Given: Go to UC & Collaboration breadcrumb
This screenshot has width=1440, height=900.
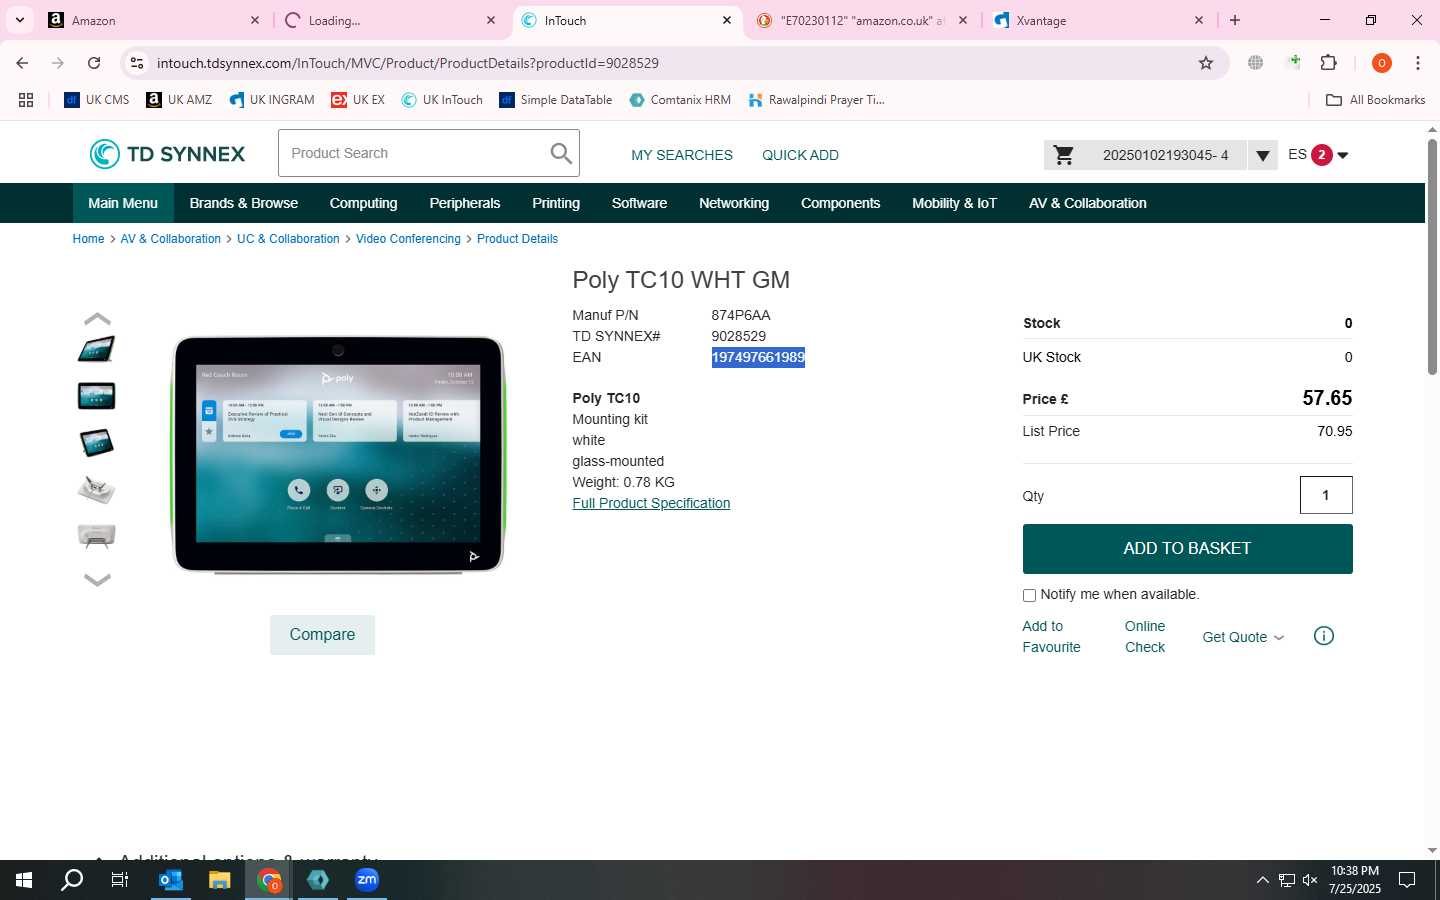Looking at the screenshot, I should (288, 239).
